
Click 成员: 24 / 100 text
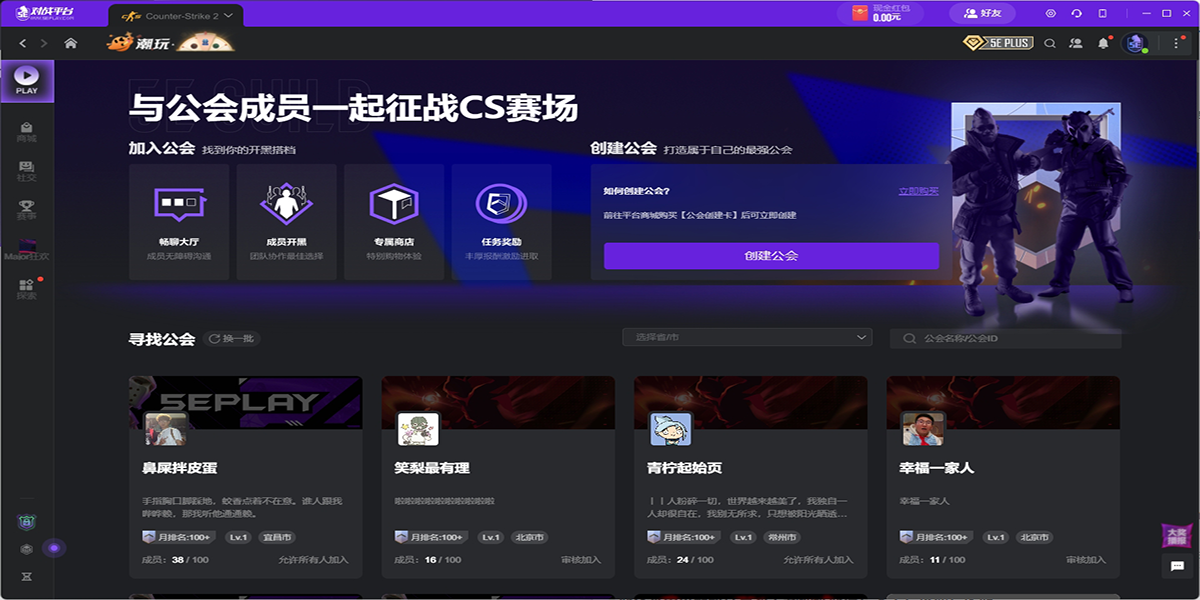coord(680,560)
